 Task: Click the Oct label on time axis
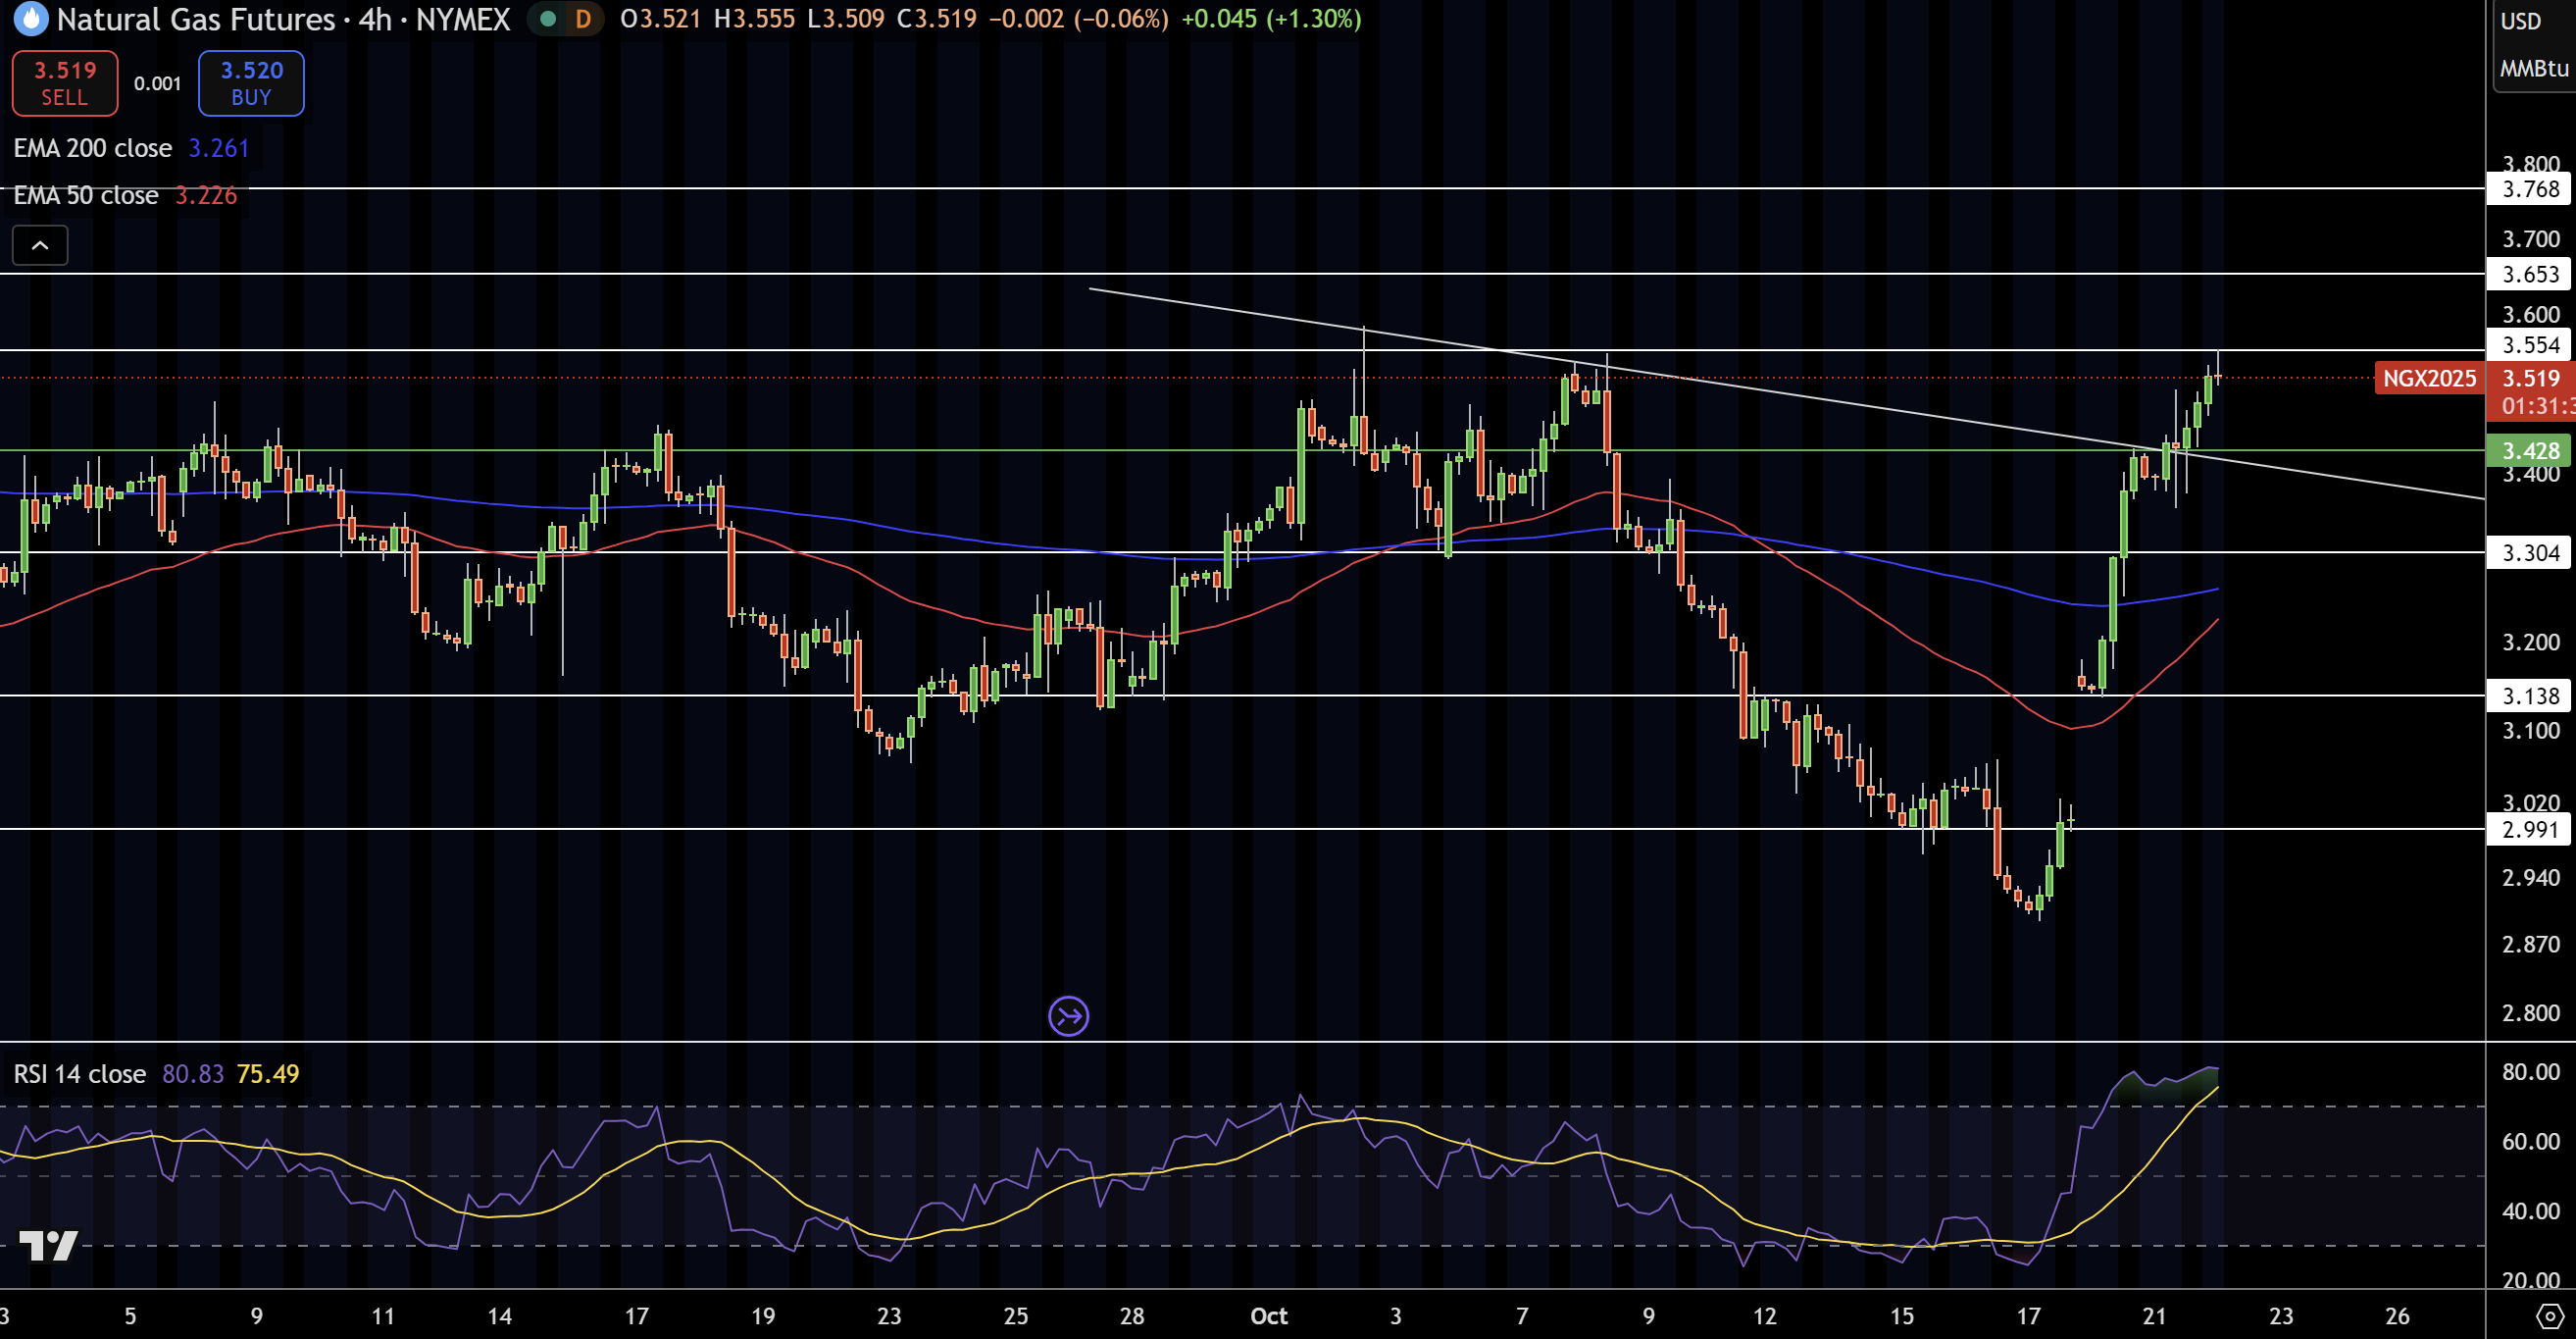(x=1268, y=1316)
